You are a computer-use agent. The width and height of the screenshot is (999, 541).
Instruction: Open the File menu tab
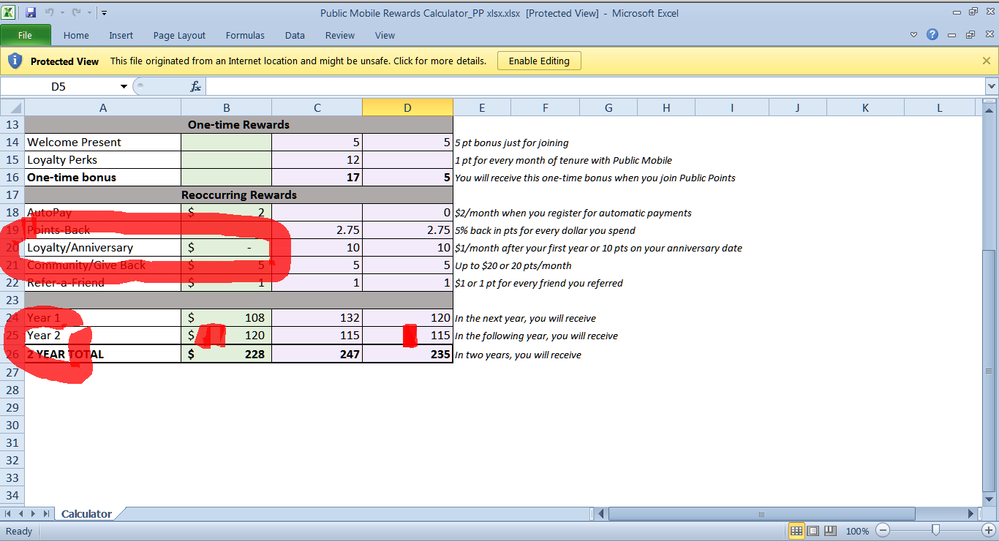25,35
